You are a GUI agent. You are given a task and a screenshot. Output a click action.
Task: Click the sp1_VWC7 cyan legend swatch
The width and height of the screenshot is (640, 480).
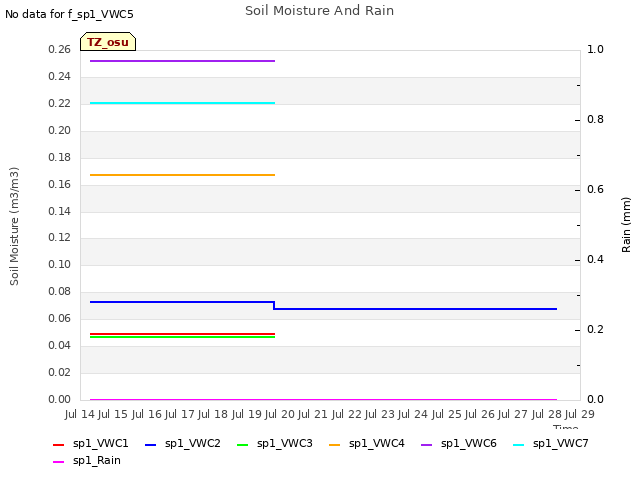[518, 444]
